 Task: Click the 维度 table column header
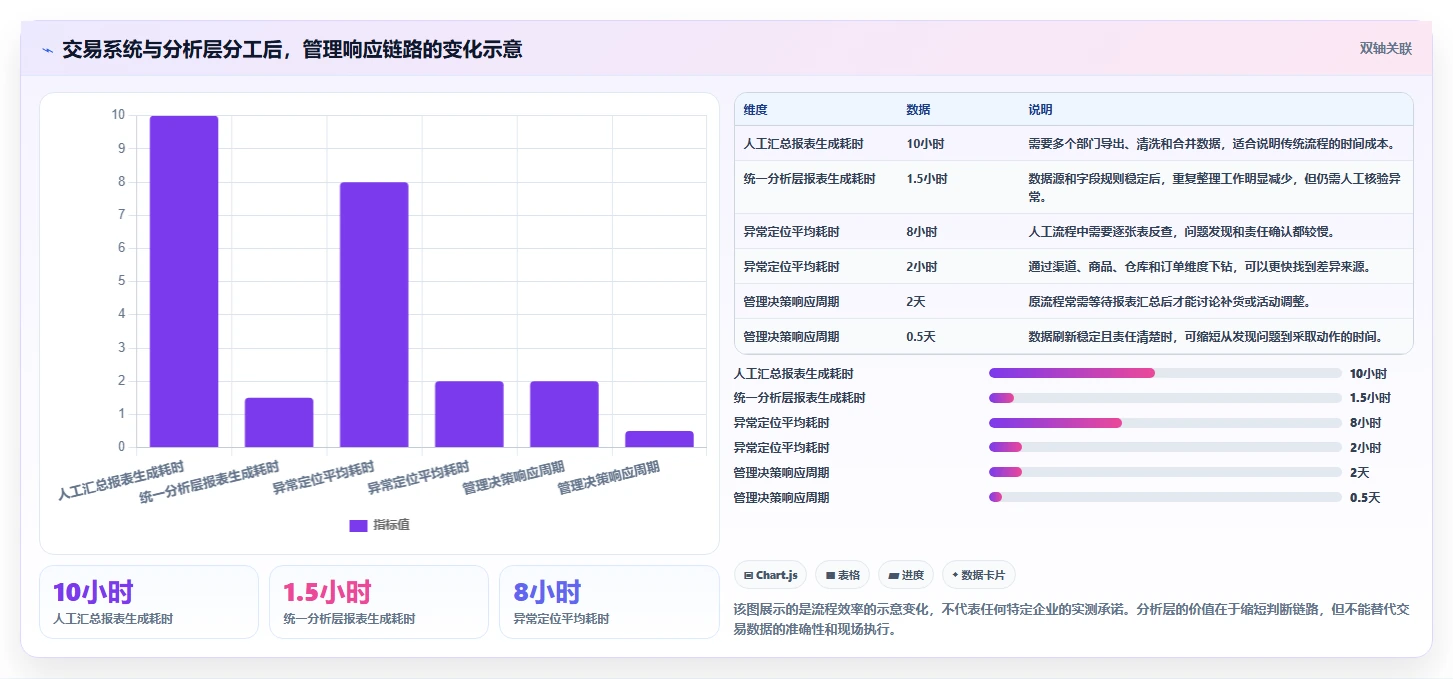pyautogui.click(x=755, y=109)
